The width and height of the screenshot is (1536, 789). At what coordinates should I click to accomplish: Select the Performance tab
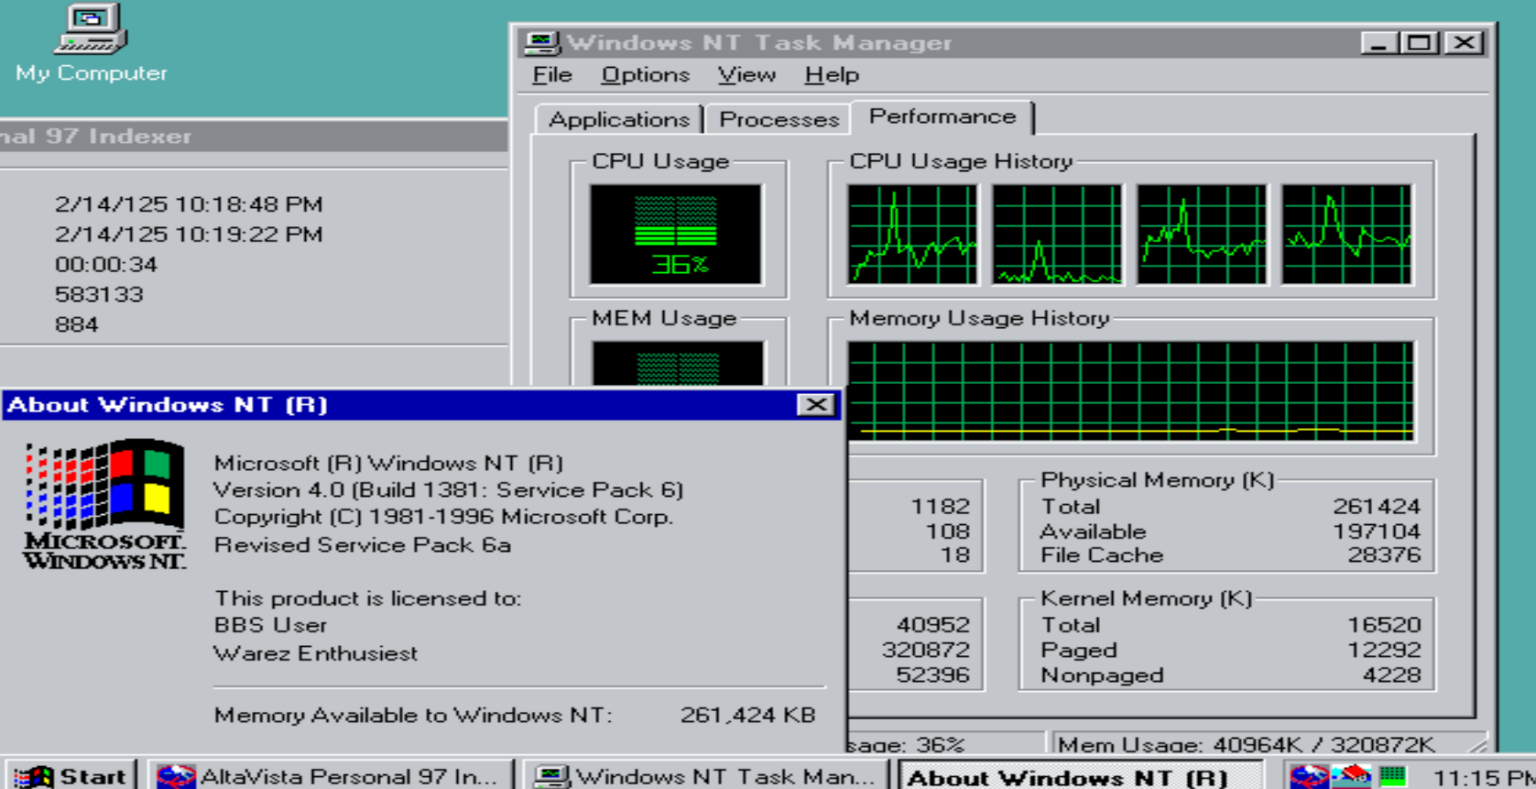pos(941,116)
